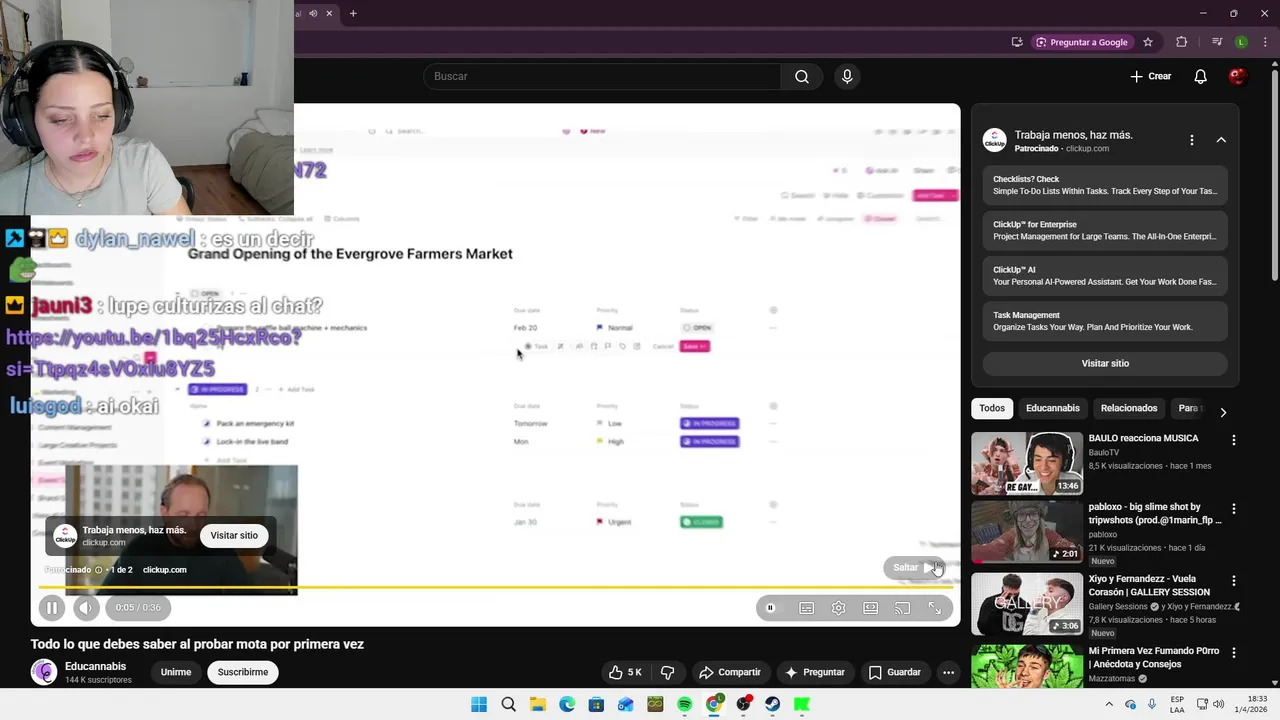Screen dimensions: 1280x720
Task: Select the Relacionados filter chip
Action: point(1128,408)
